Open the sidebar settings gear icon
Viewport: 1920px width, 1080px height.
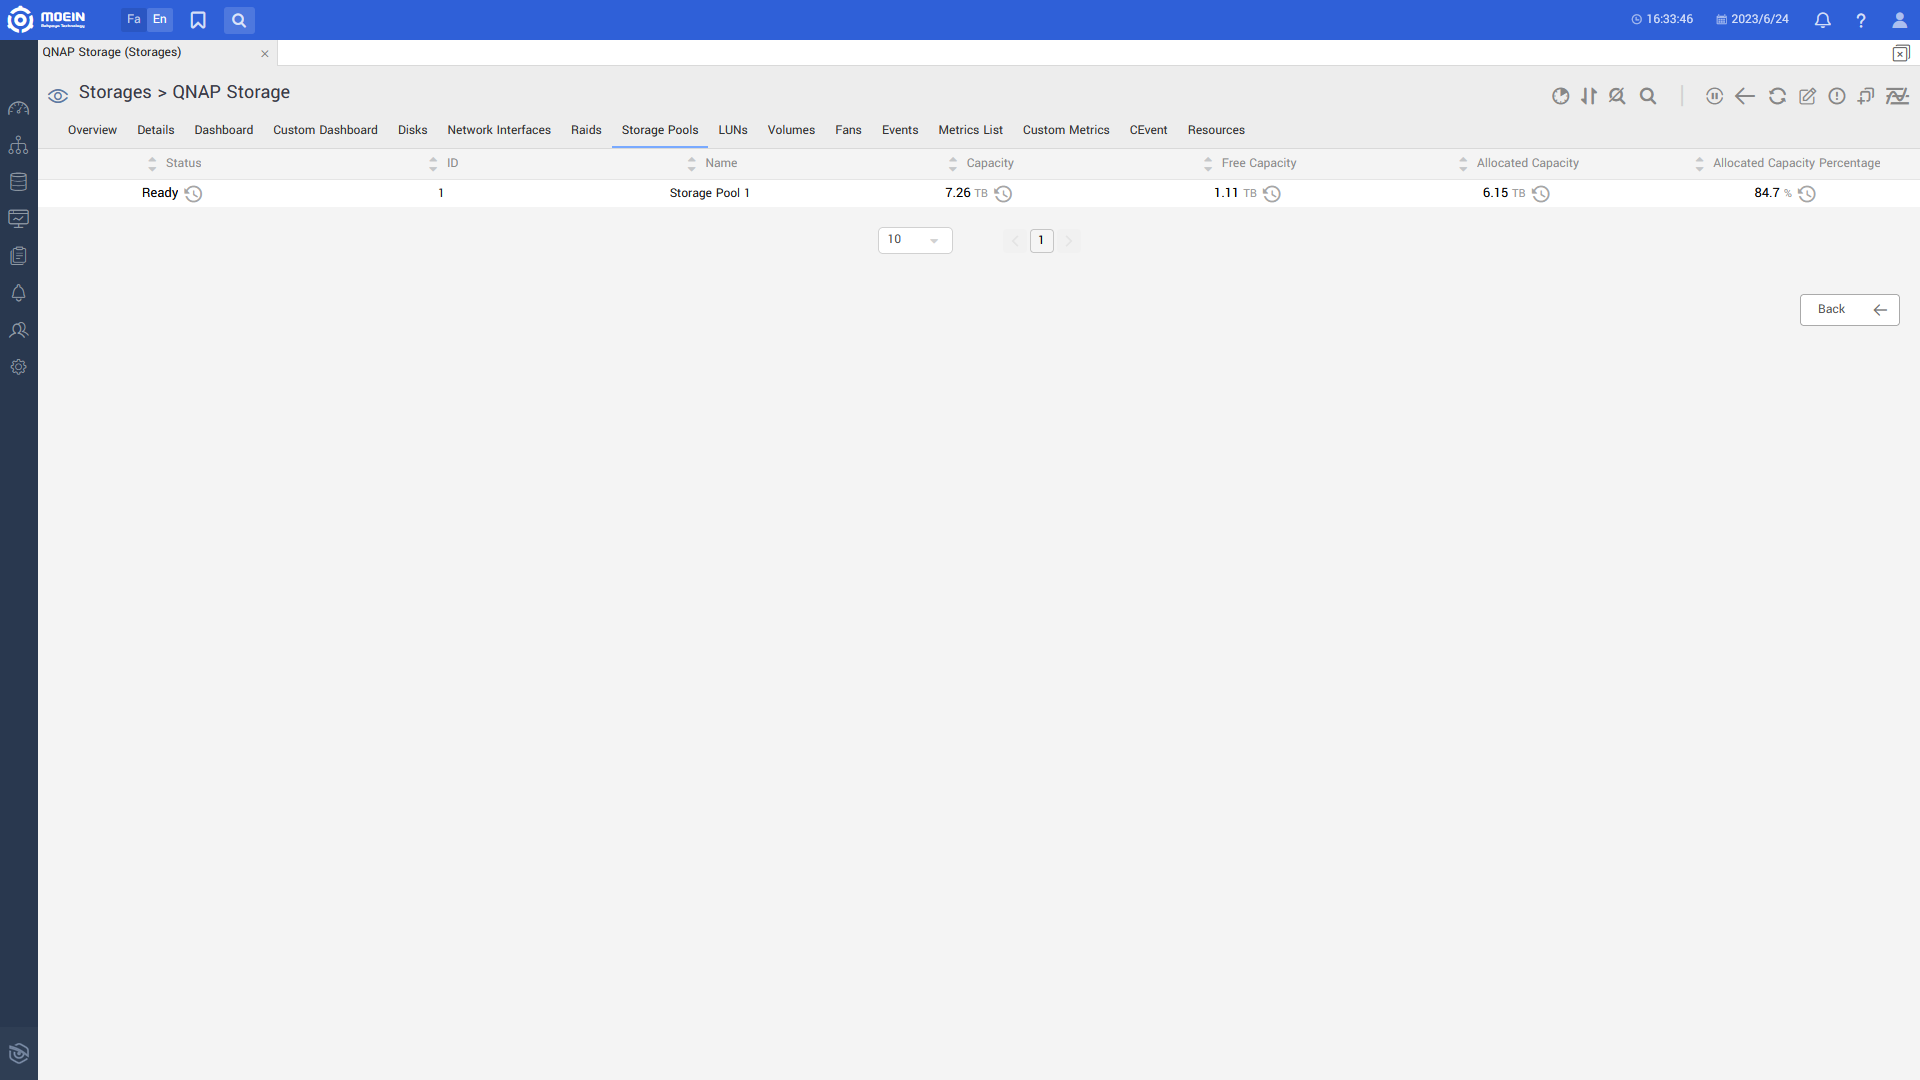[x=18, y=367]
